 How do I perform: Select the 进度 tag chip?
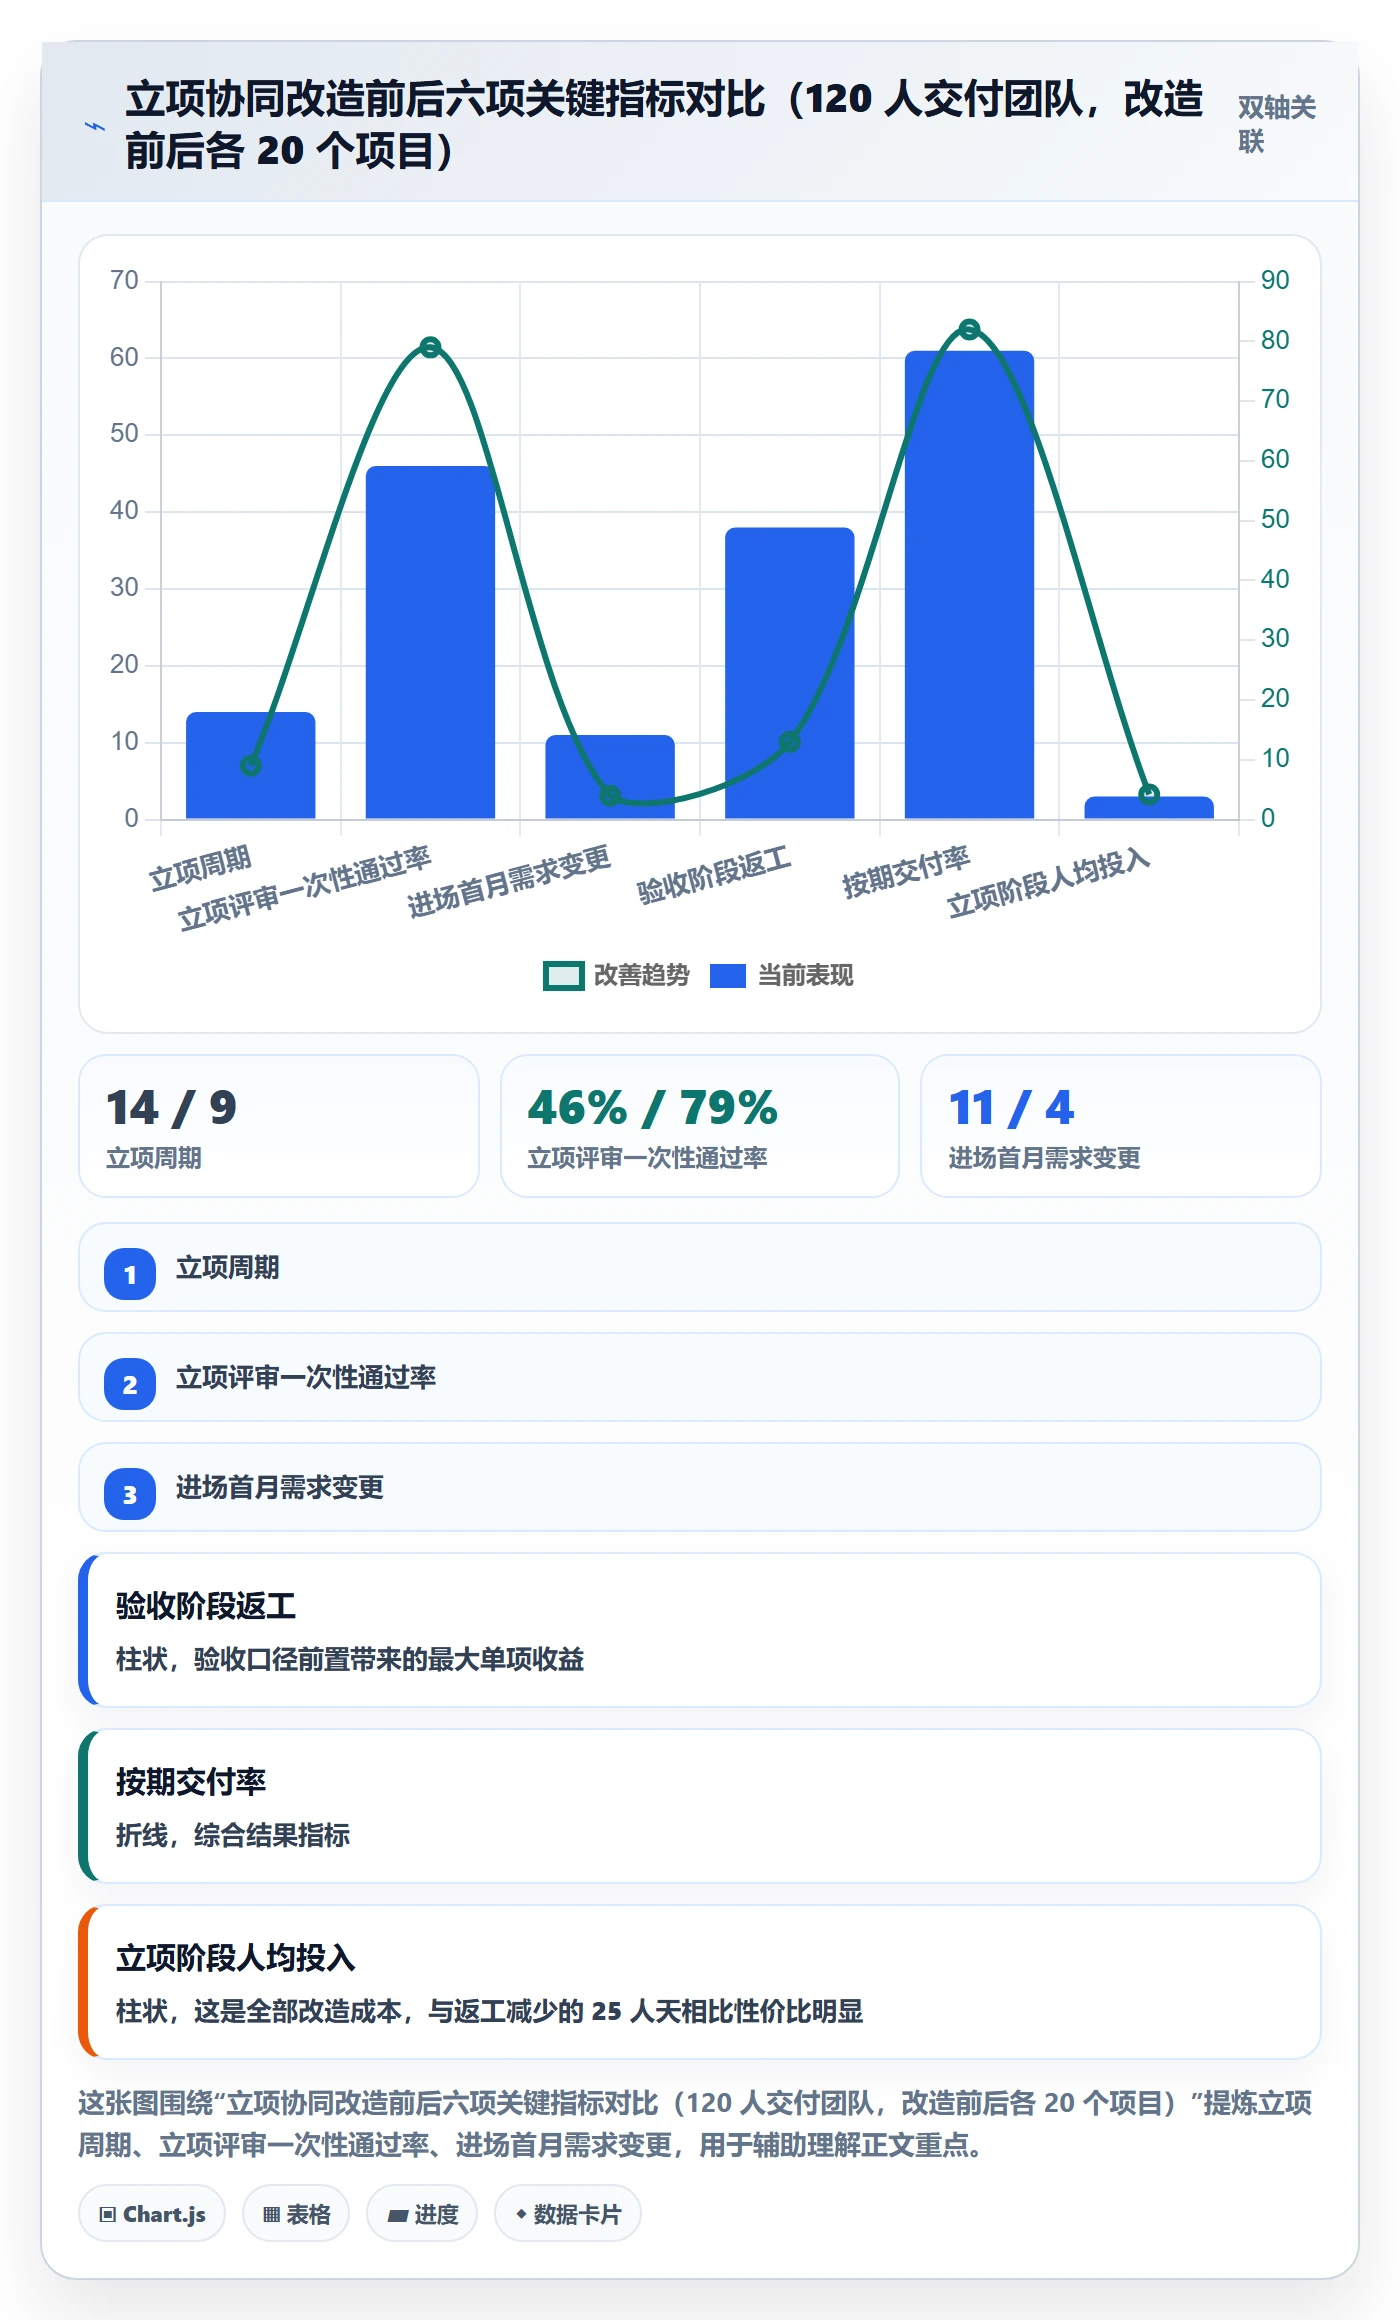tap(422, 2213)
